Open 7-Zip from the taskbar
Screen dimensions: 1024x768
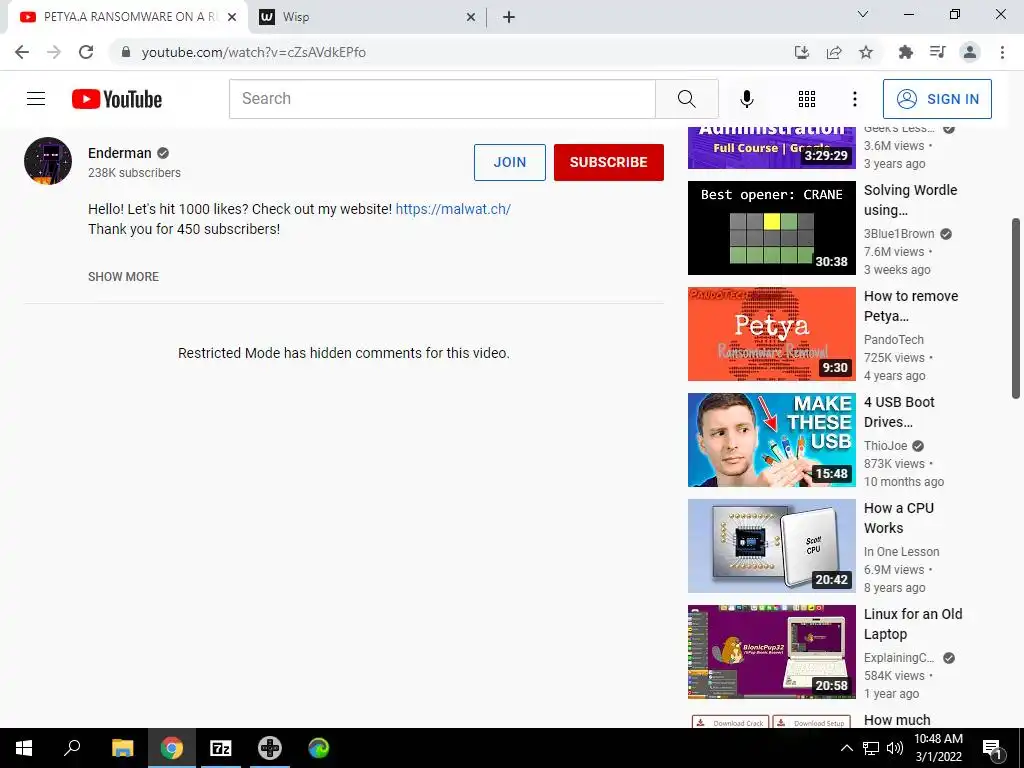click(221, 748)
